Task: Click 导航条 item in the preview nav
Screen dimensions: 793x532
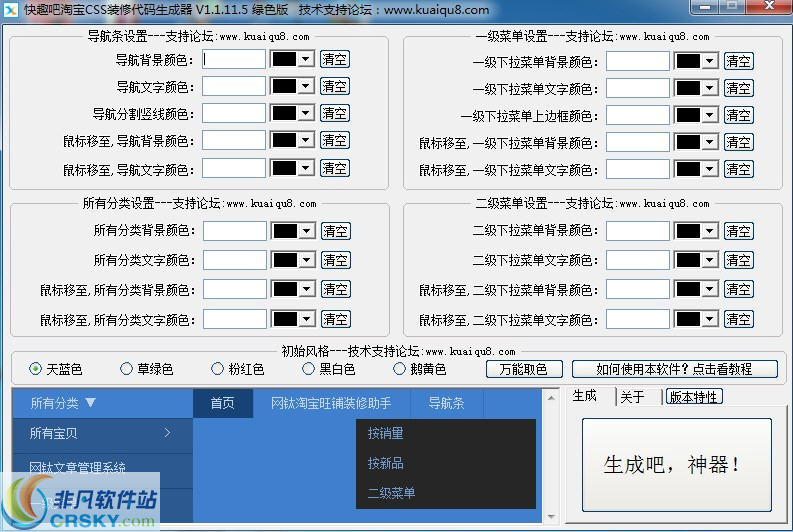Action: click(x=446, y=403)
